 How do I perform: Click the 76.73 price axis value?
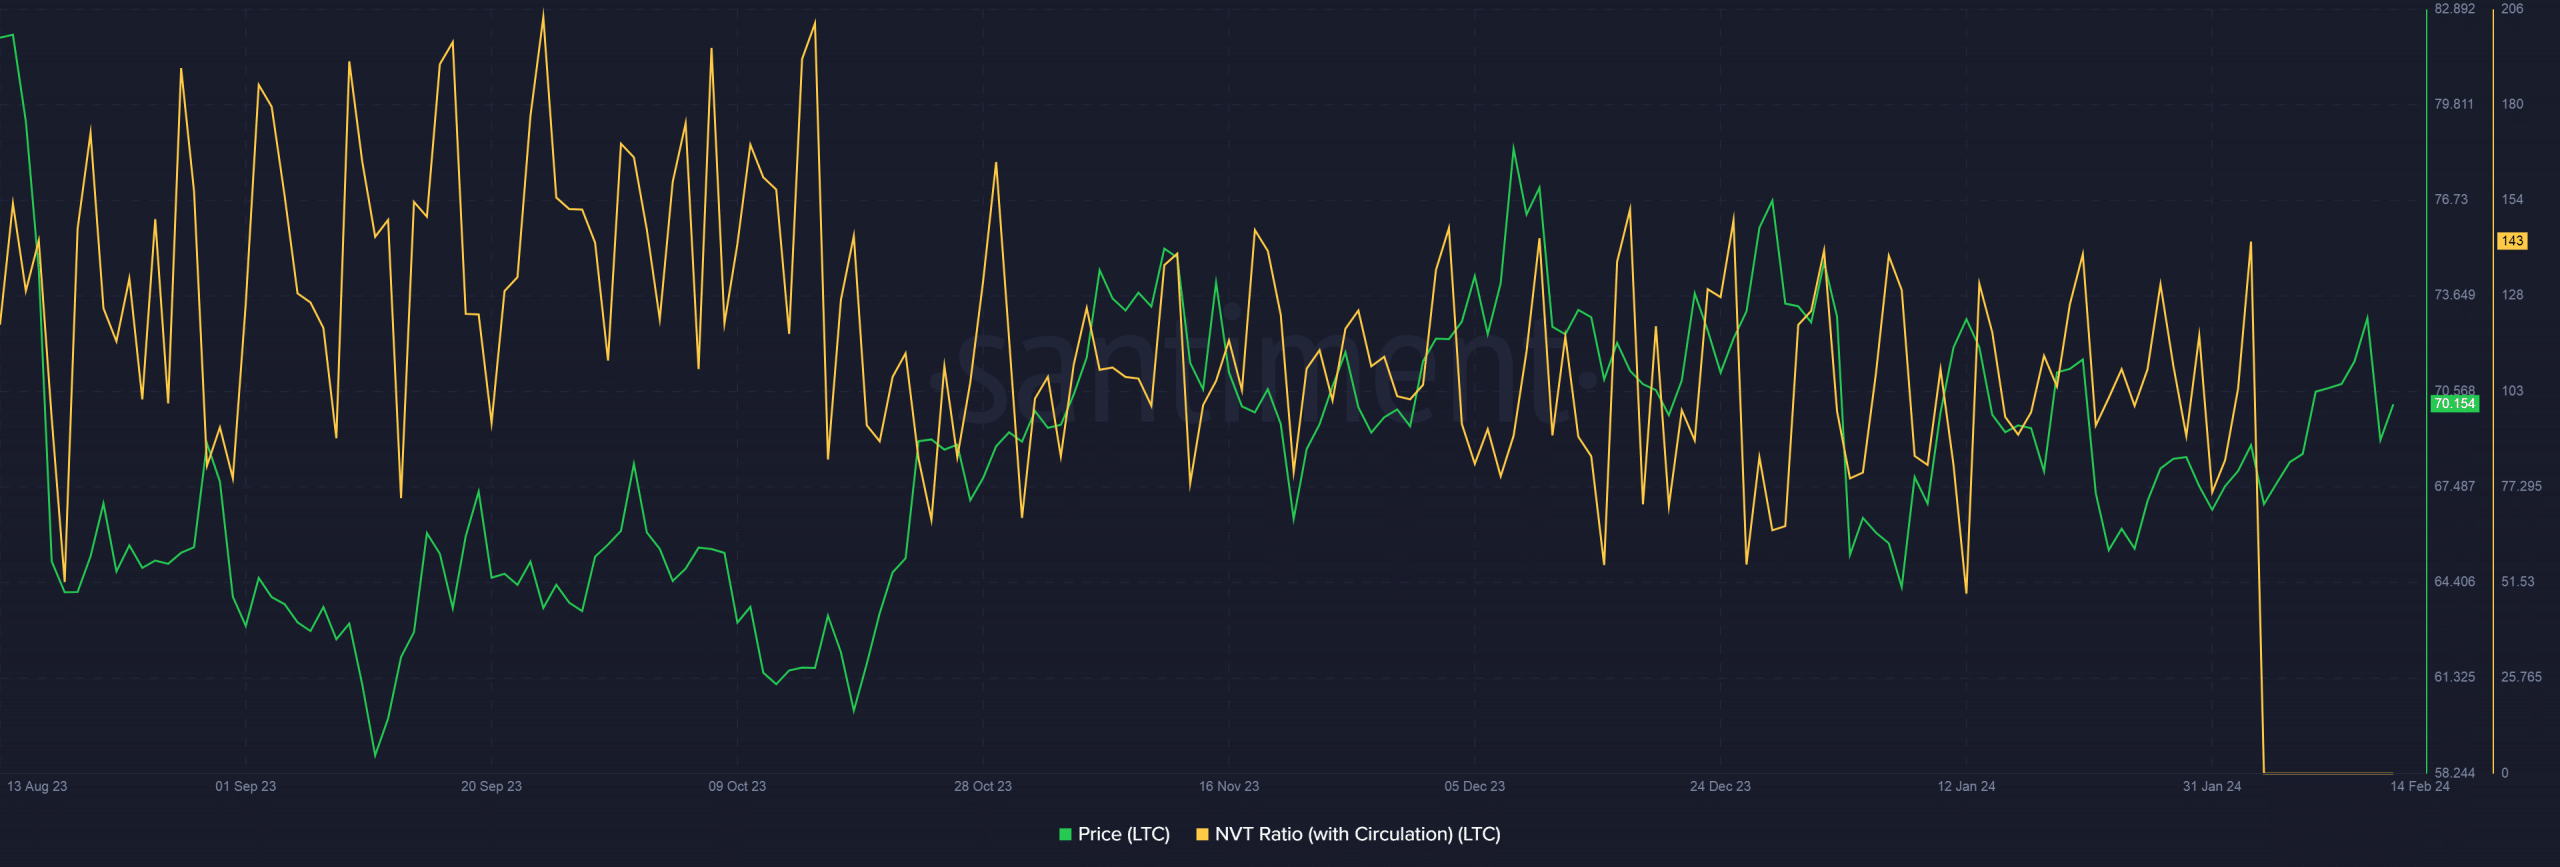click(x=2451, y=200)
